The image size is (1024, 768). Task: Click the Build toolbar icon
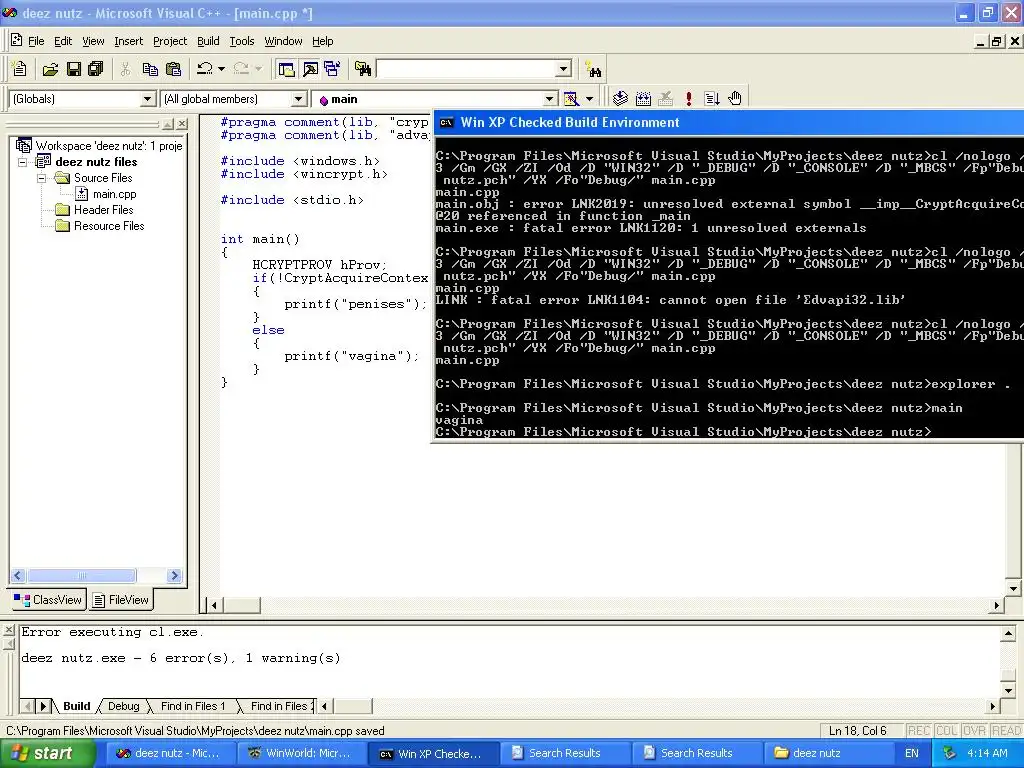coord(643,99)
